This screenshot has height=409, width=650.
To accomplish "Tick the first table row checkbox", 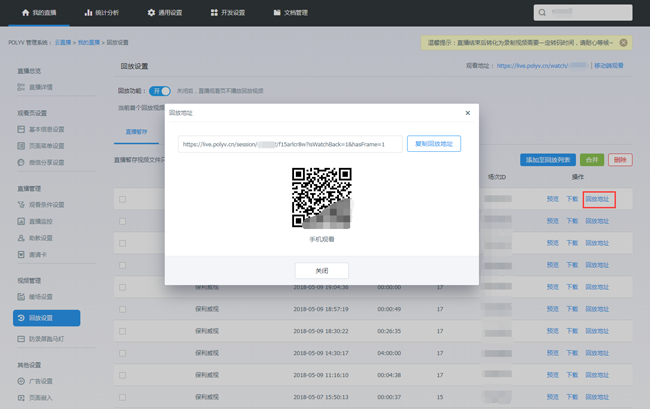I will tap(123, 199).
